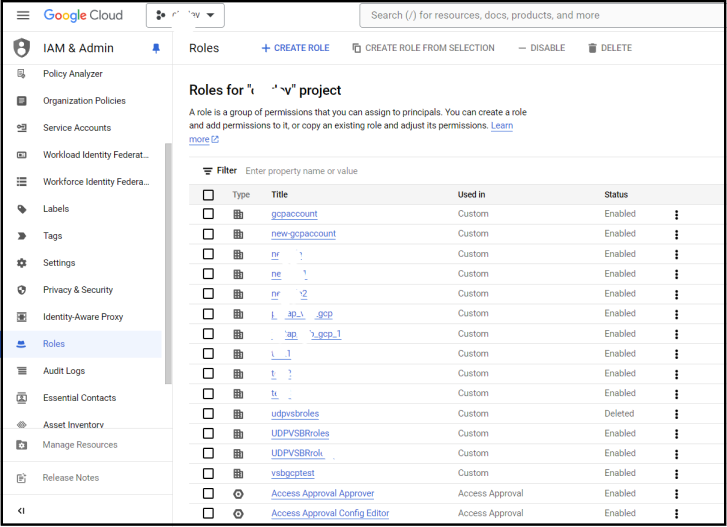727x527 pixels.
Task: Select the checkbox for Access Approval Approver
Action: click(208, 493)
